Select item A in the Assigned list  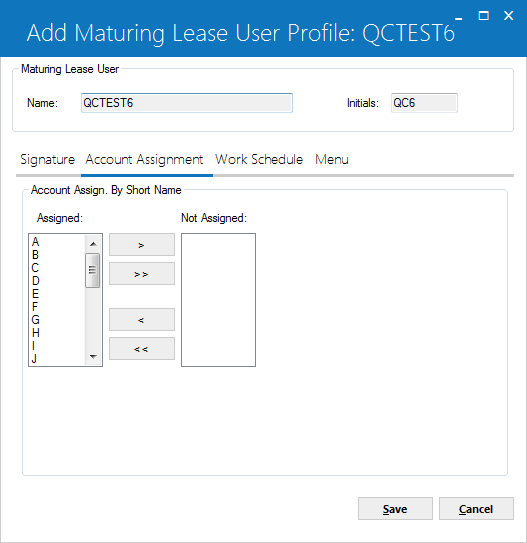[57, 242]
